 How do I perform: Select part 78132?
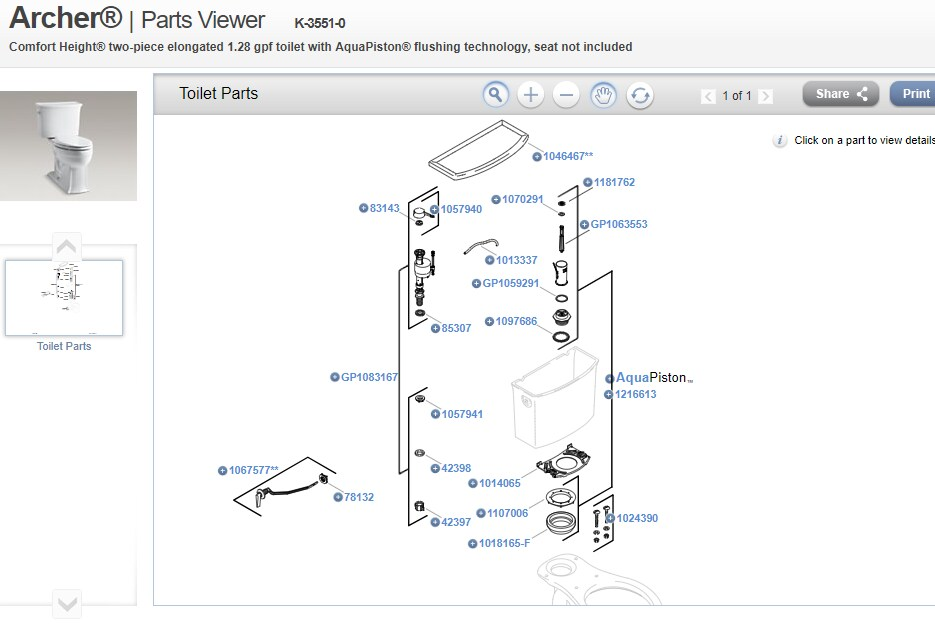click(359, 497)
